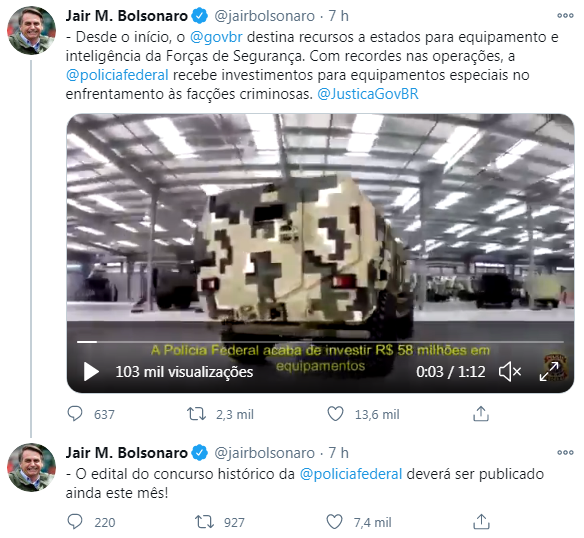This screenshot has height=538, width=584.
Task: Reply to the first tweet with 637 comments
Action: [75, 414]
